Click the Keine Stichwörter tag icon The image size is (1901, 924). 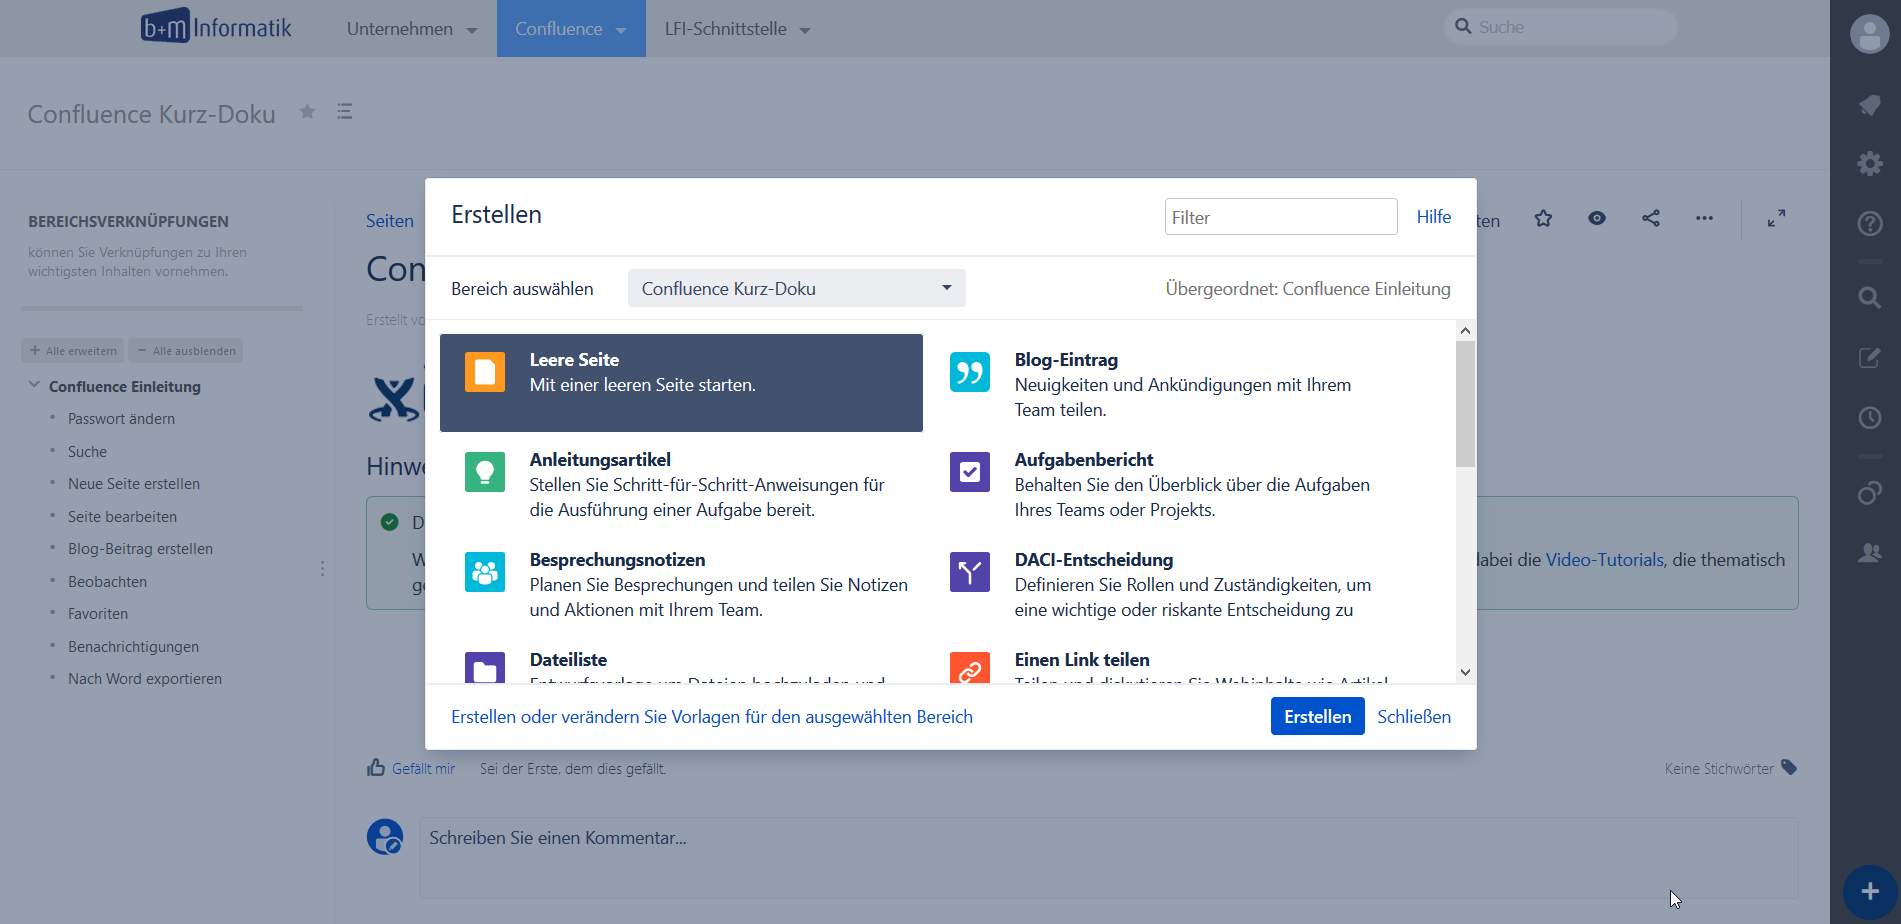pos(1789,768)
